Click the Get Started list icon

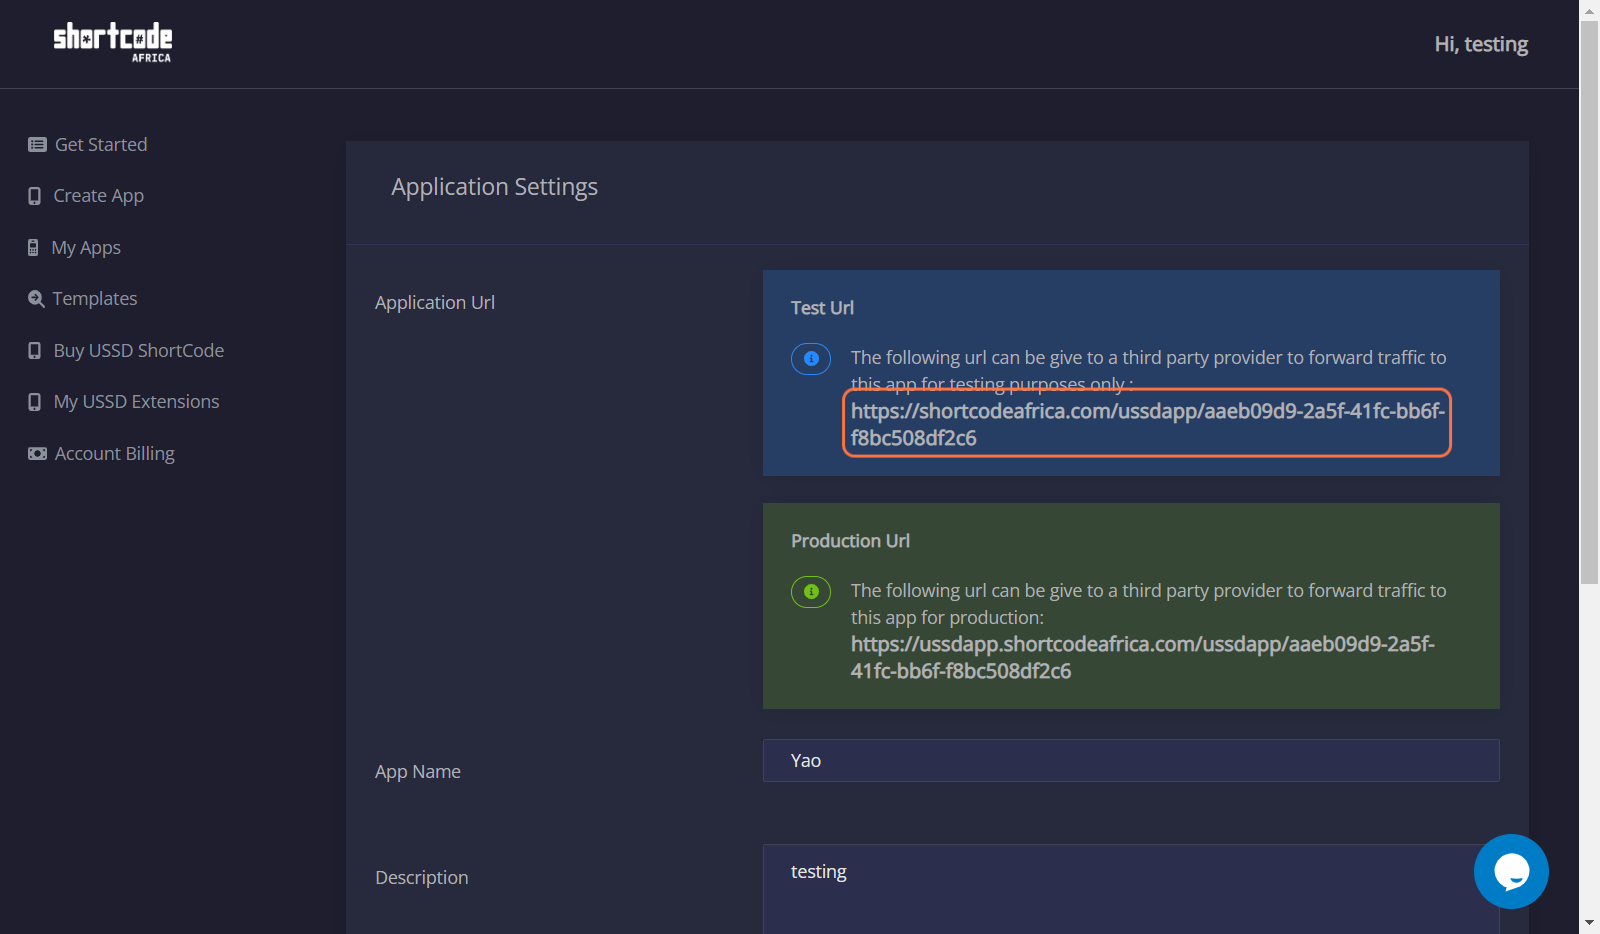point(37,145)
